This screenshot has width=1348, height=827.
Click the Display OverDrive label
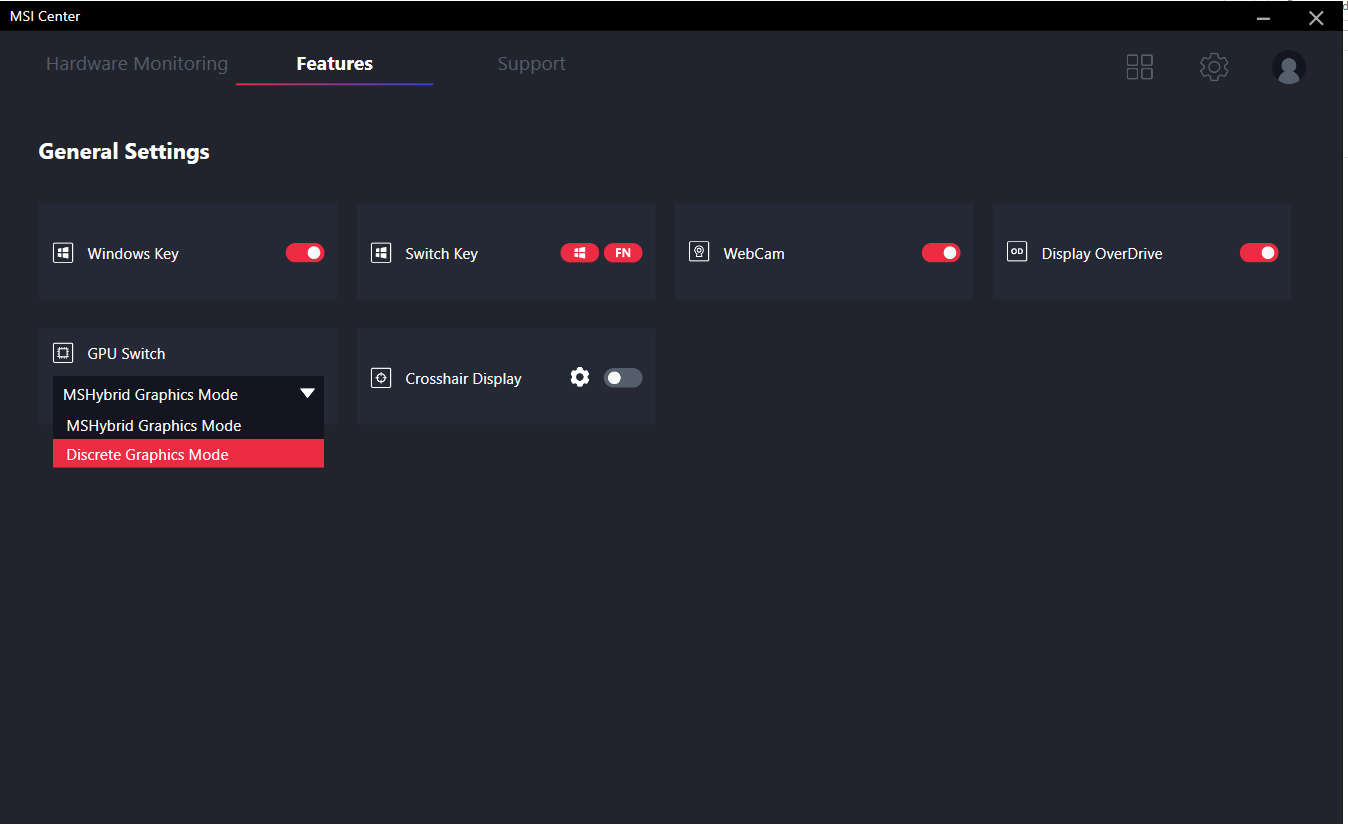[1102, 254]
